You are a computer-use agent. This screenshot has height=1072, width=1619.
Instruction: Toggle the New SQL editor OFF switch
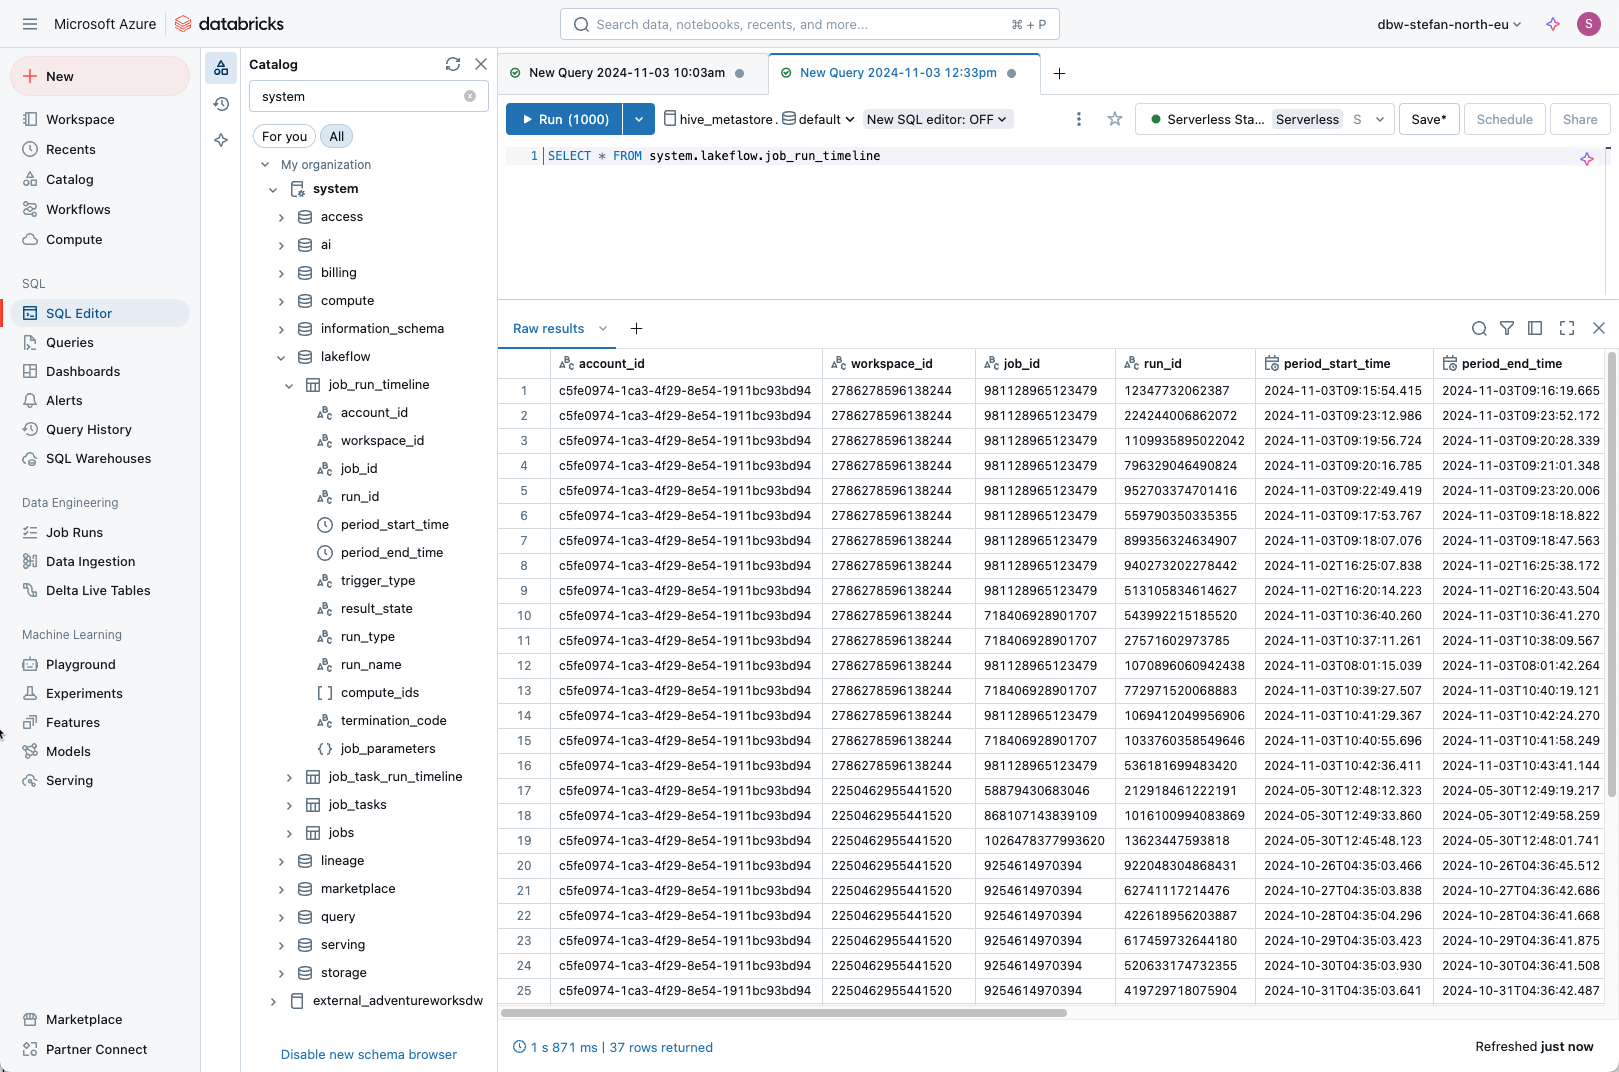click(937, 119)
